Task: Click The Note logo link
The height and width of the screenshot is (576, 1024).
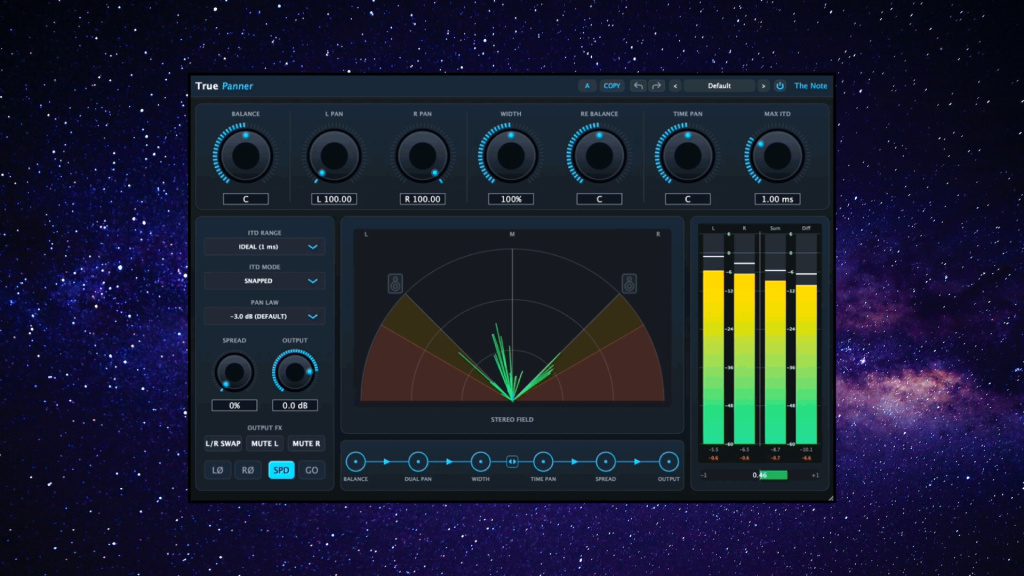Action: (810, 86)
